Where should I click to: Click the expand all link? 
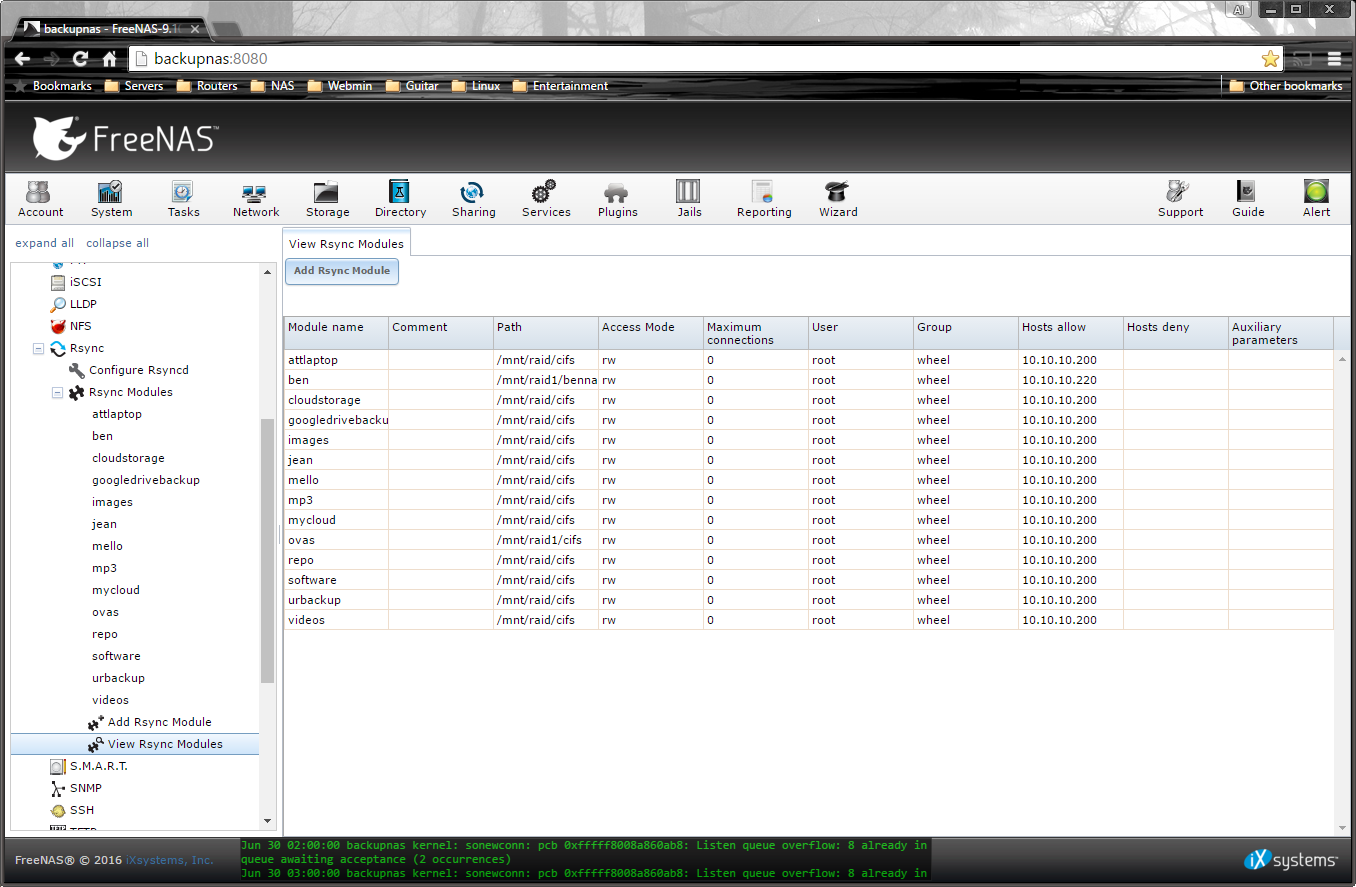click(x=44, y=243)
